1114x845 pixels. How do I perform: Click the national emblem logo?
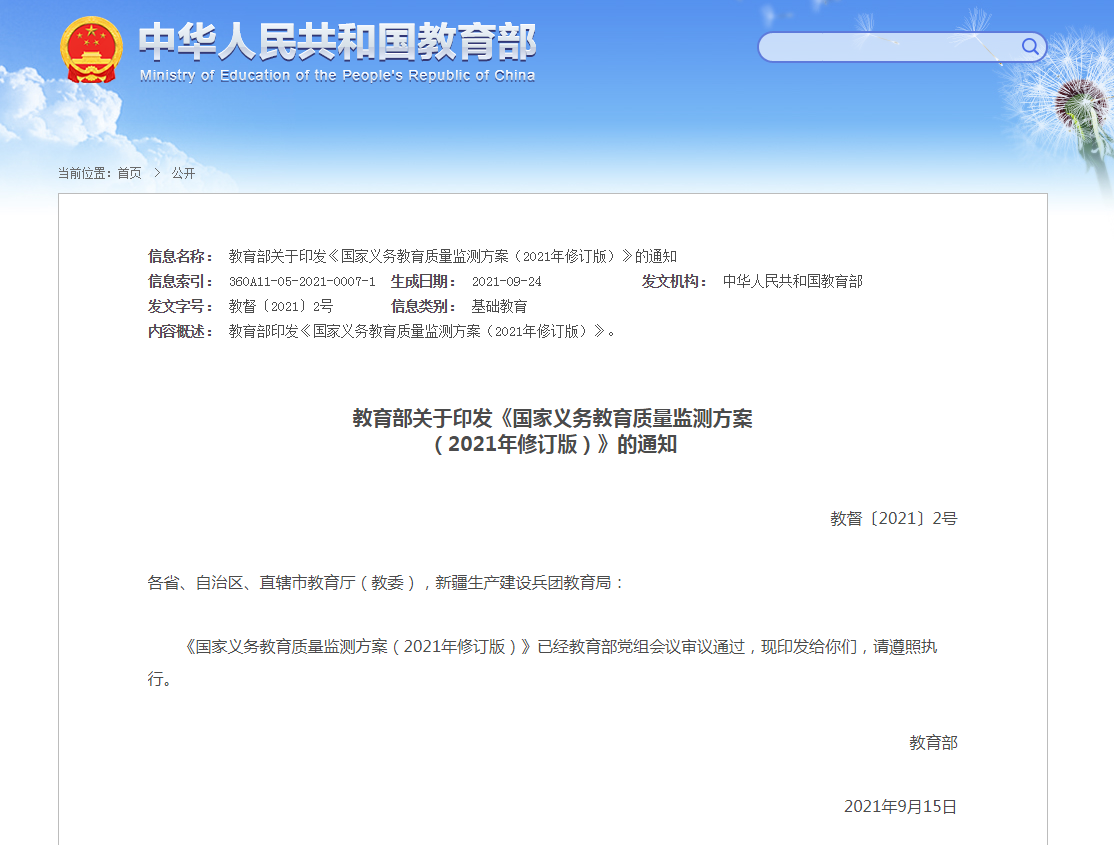coord(91,50)
